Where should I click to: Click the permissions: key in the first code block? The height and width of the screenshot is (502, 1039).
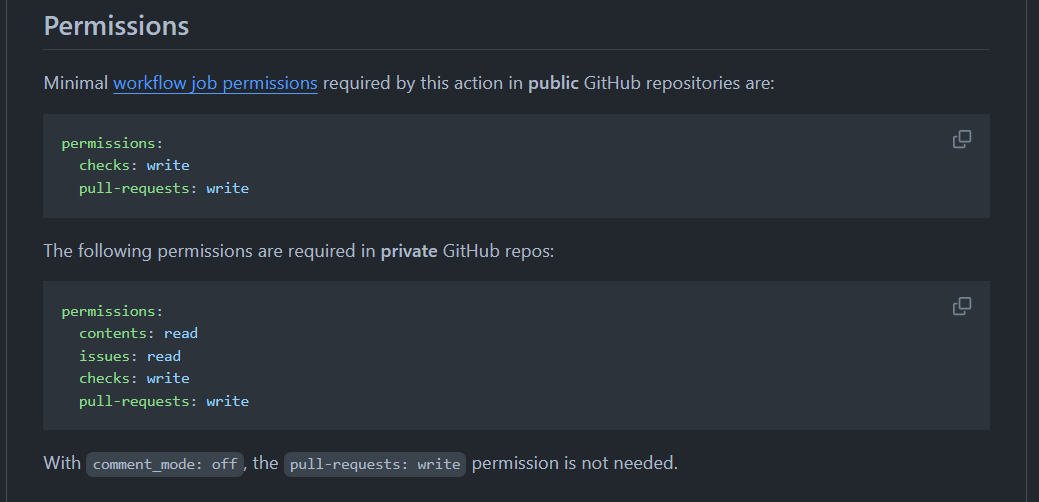pyautogui.click(x=112, y=143)
